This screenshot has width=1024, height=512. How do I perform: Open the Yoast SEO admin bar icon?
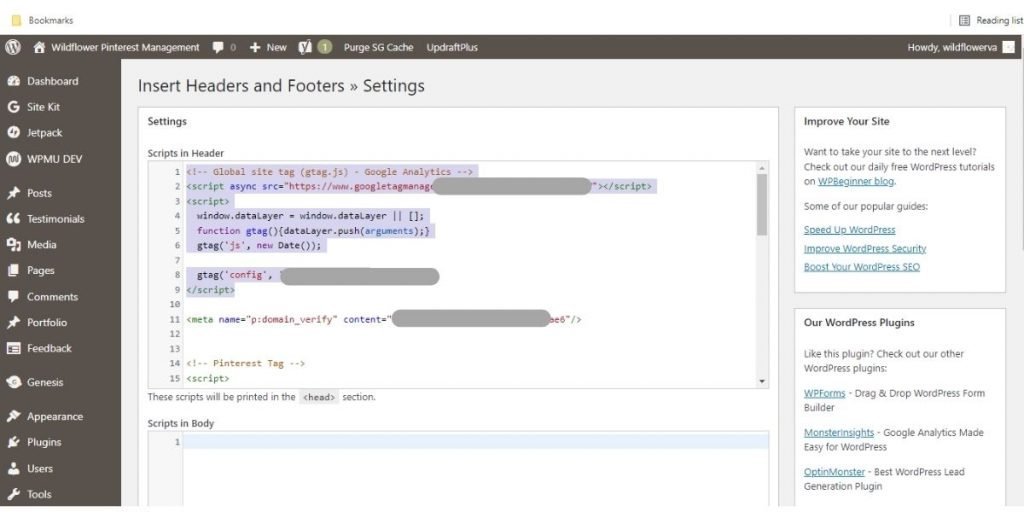pyautogui.click(x=305, y=47)
